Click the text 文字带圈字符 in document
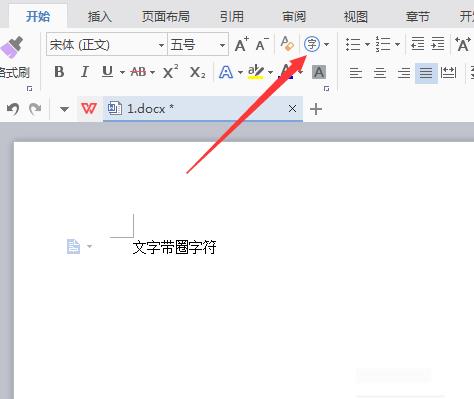474x399 pixels. (x=174, y=248)
